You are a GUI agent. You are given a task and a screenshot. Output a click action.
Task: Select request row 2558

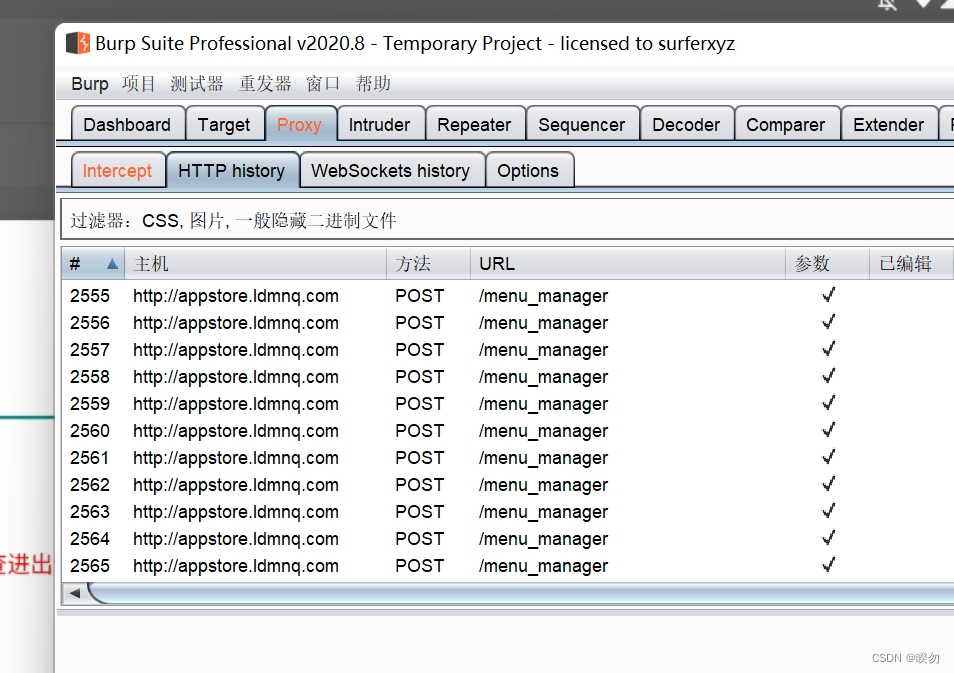click(507, 377)
